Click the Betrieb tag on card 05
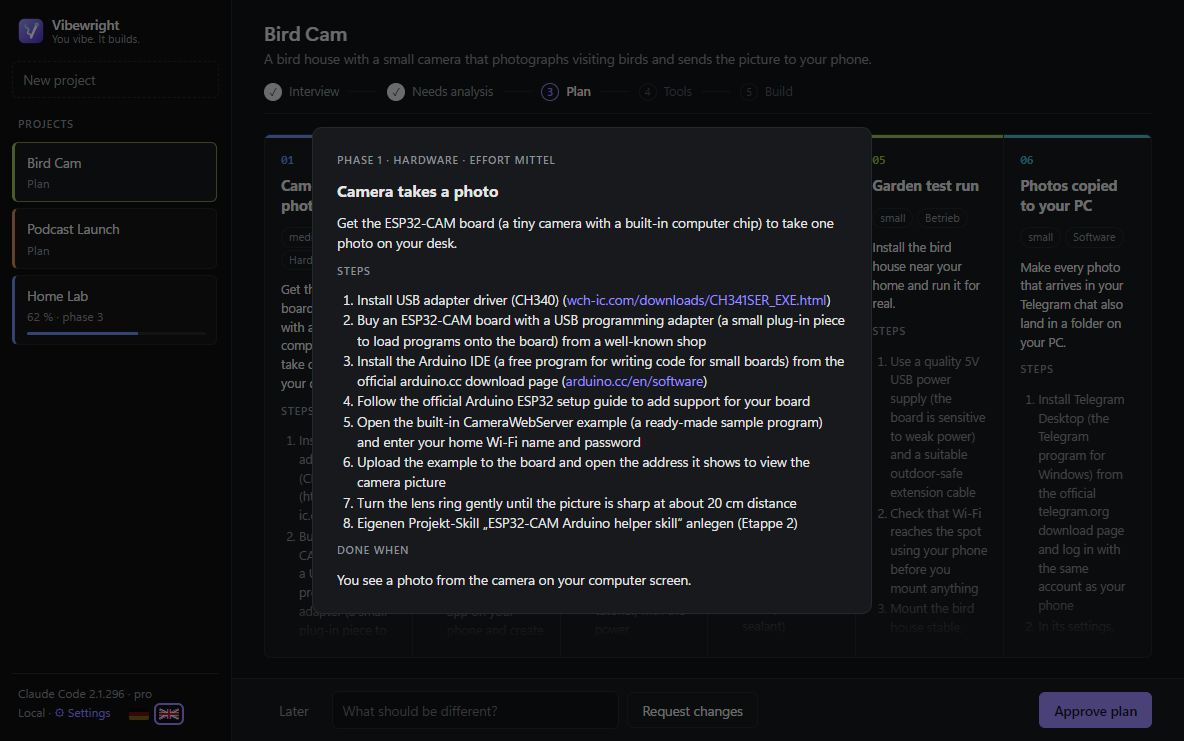This screenshot has height=741, width=1184. pos(942,218)
